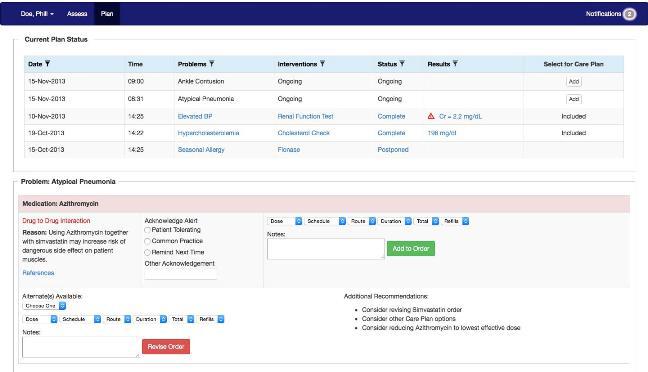Open Azithromycin Route dropdown
The width and height of the screenshot is (648, 372).
tap(362, 221)
